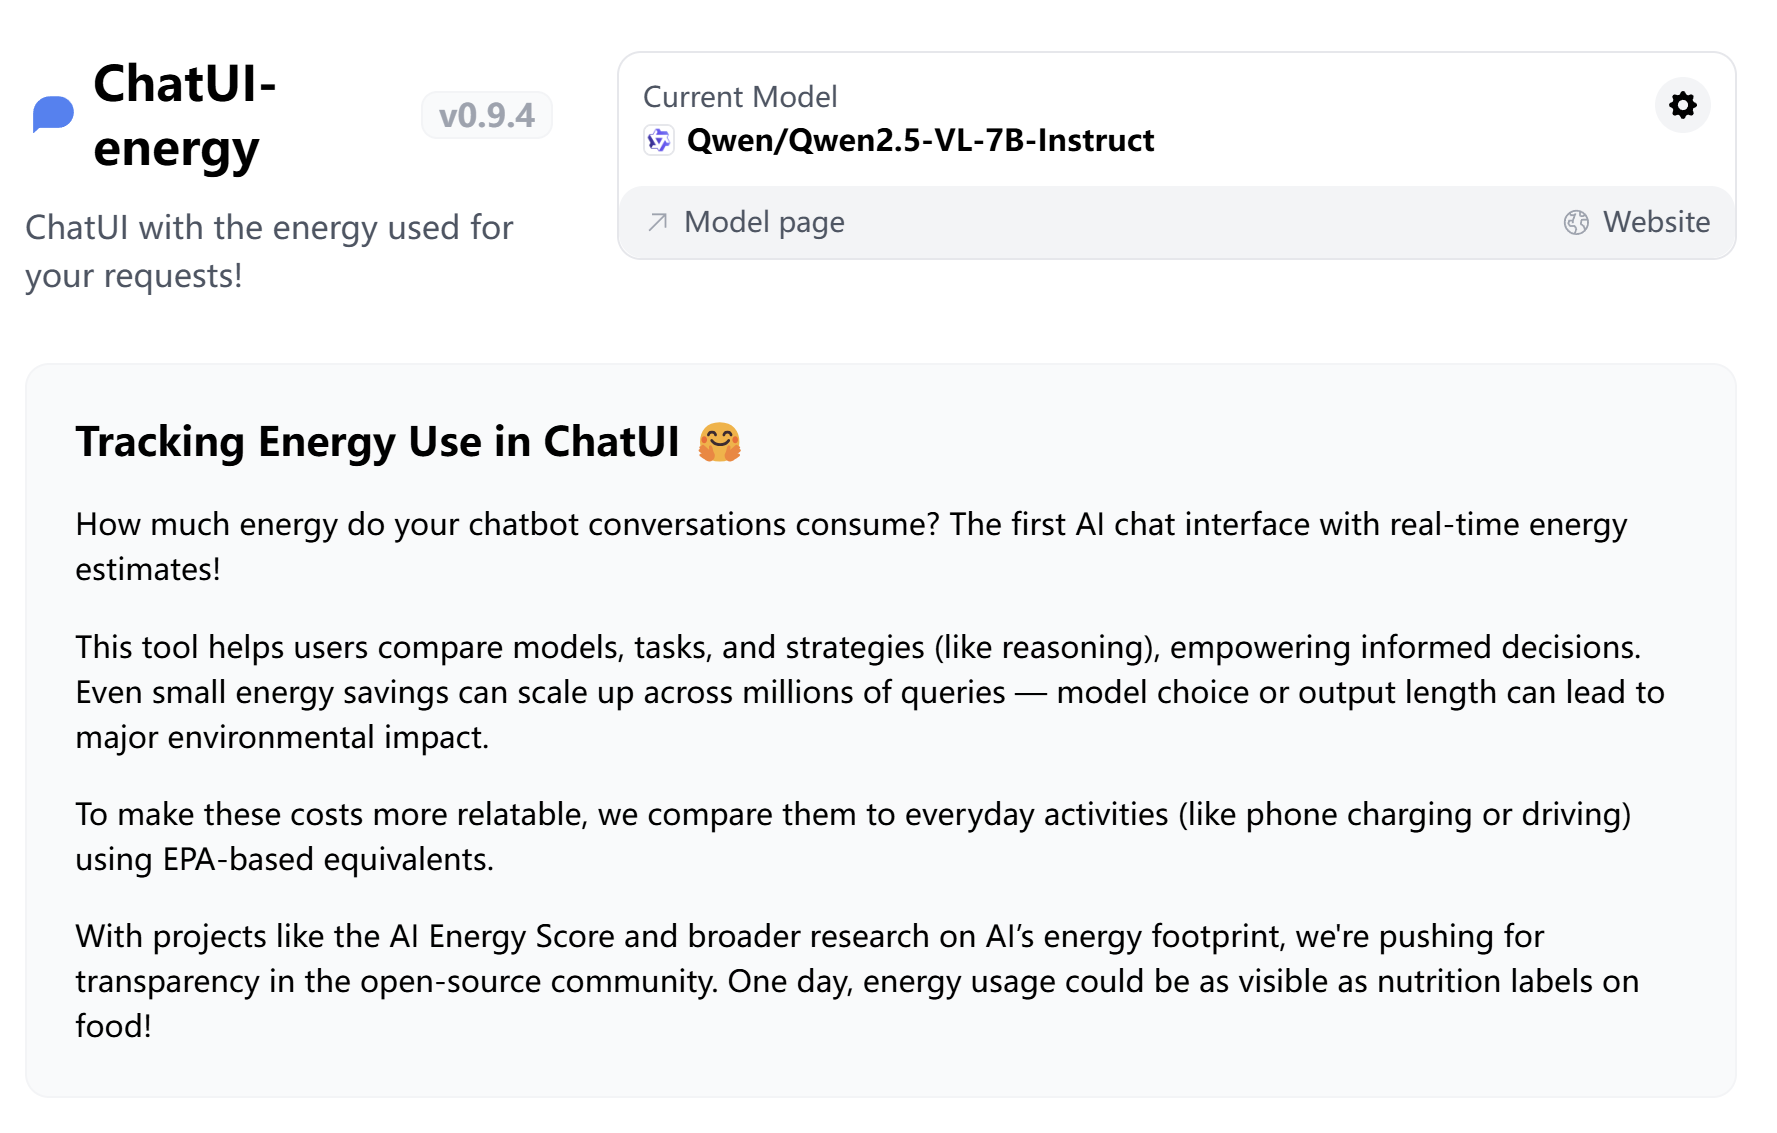Click the tagline under the ChatUI-energy title
The image size is (1777, 1133).
[268, 251]
